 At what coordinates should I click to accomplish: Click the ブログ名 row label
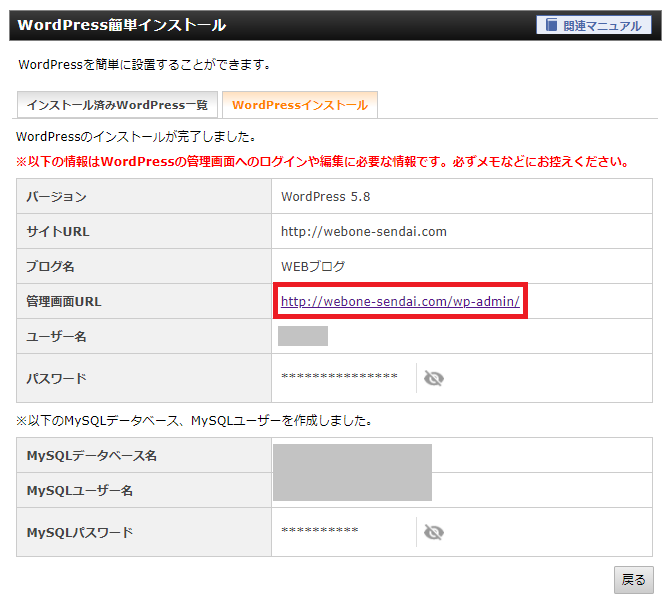tap(50, 266)
